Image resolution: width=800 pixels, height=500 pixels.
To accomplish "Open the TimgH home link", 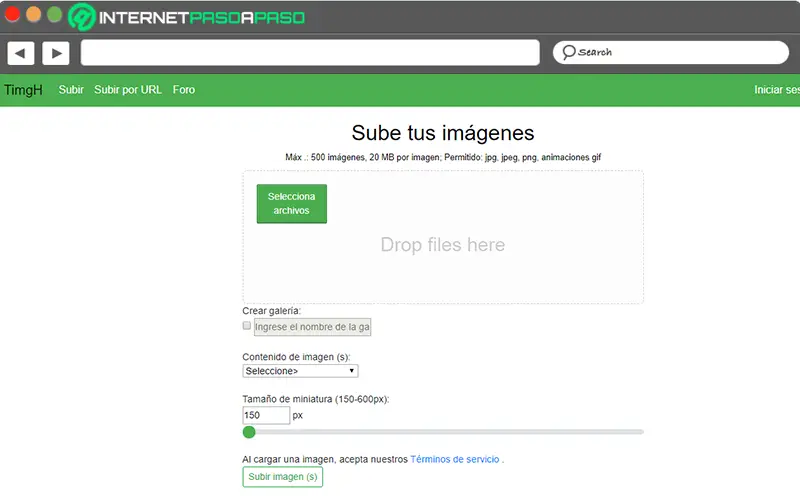I will pyautogui.click(x=23, y=90).
